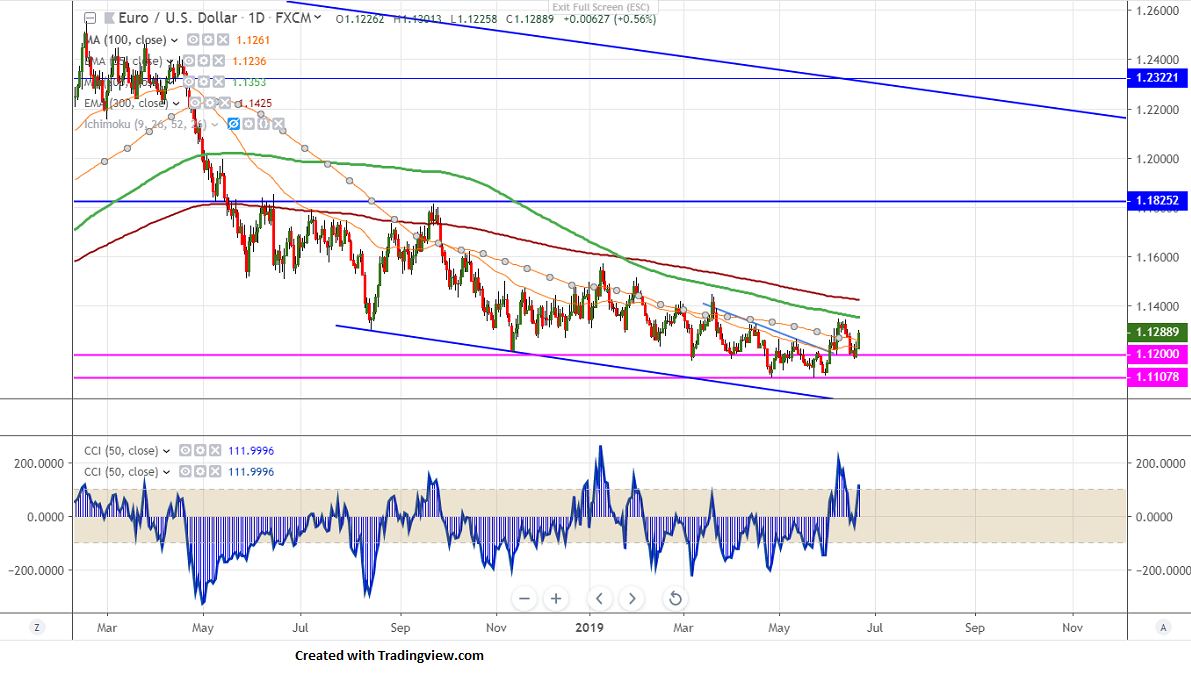Image resolution: width=1191 pixels, height=678 pixels.
Task: Toggle visibility of first CCI indicator
Action: 185,451
